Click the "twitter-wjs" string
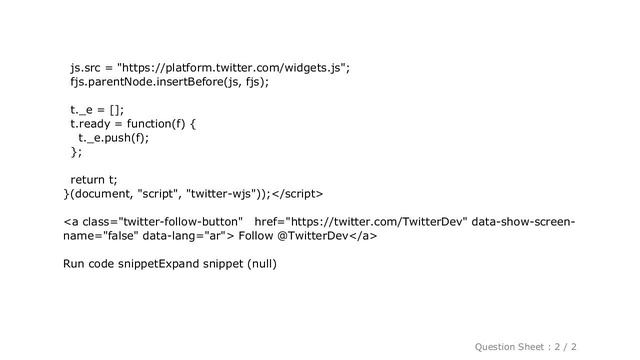 (223, 194)
